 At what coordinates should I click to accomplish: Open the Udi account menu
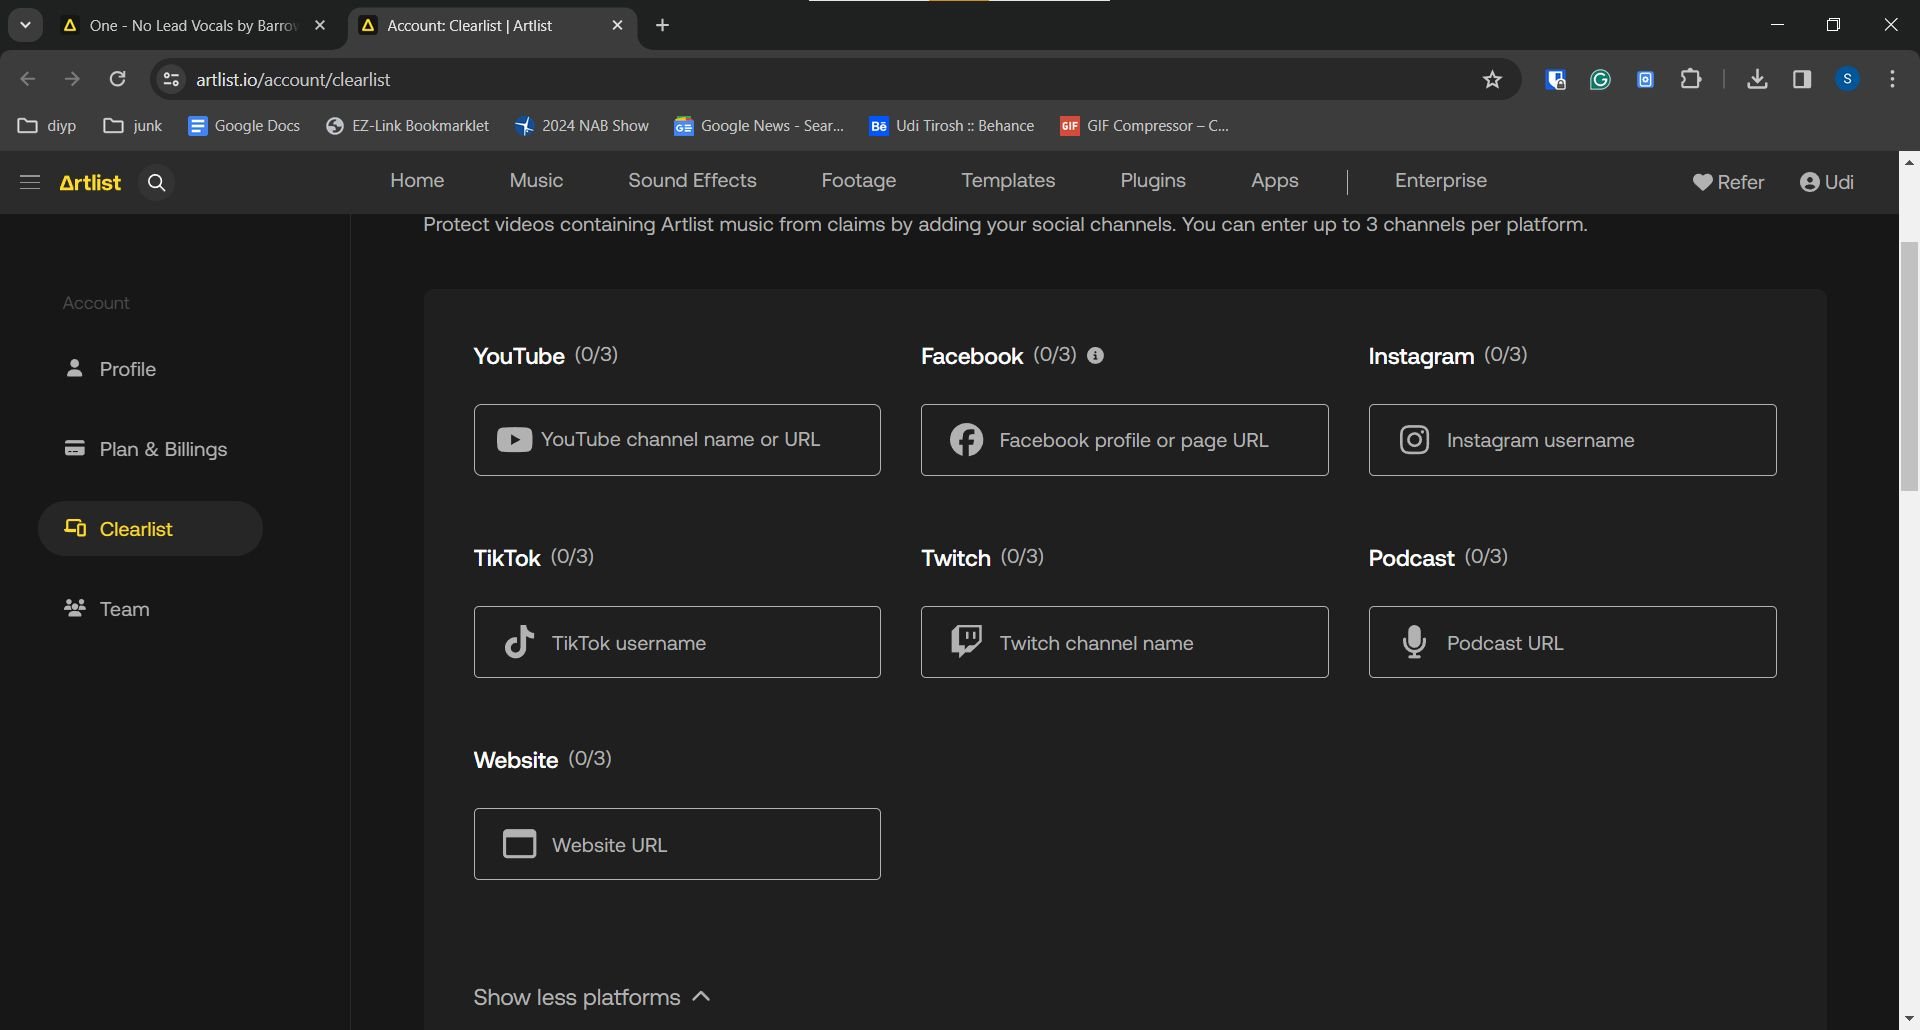point(1826,182)
